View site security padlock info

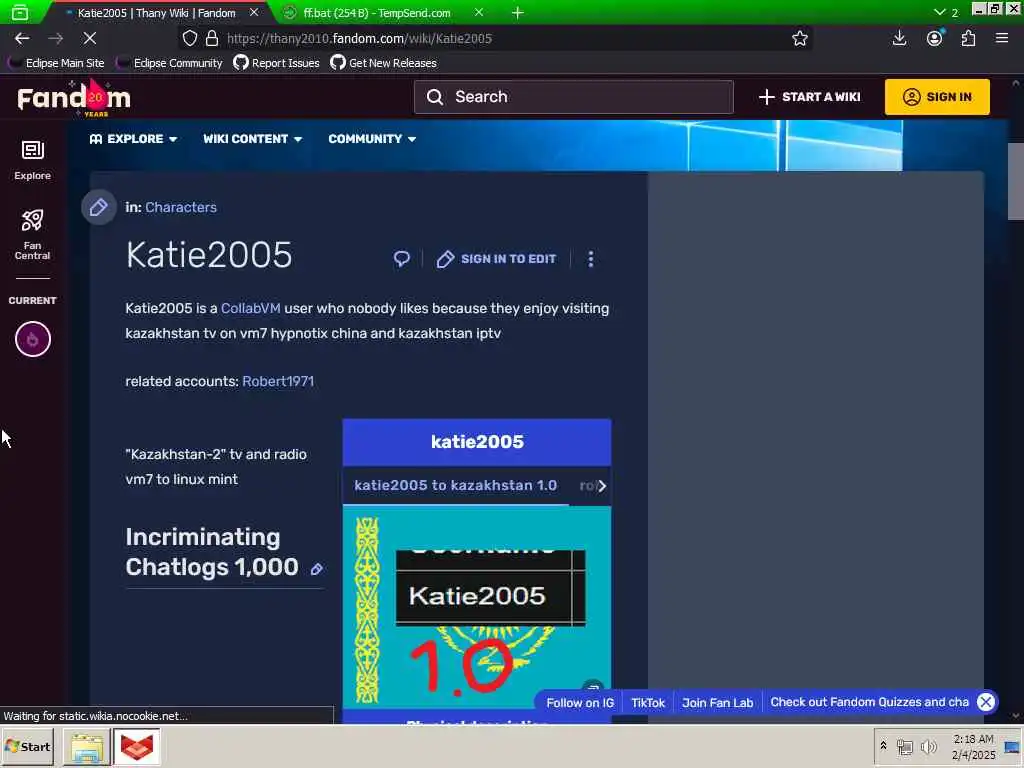212,39
